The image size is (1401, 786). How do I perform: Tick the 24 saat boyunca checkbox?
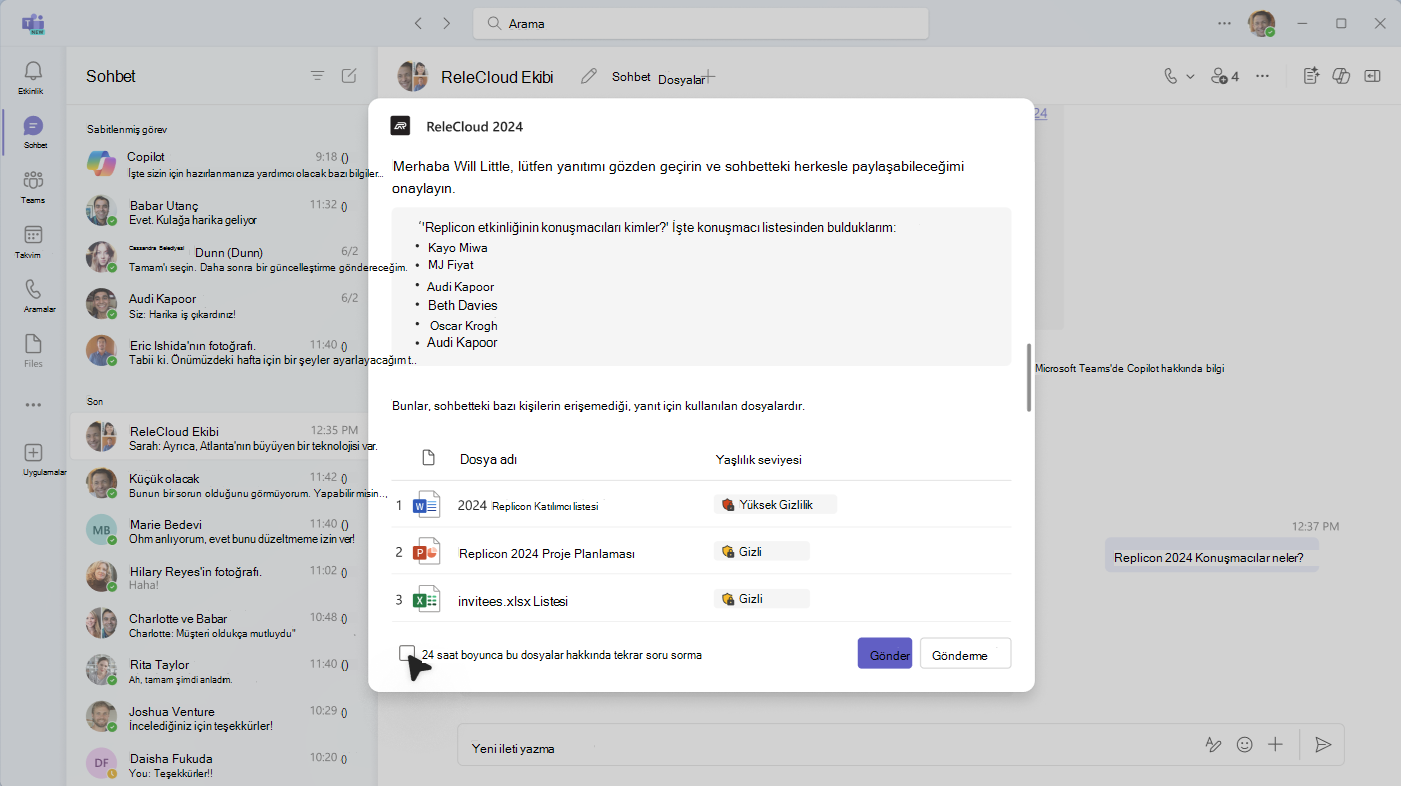[406, 653]
